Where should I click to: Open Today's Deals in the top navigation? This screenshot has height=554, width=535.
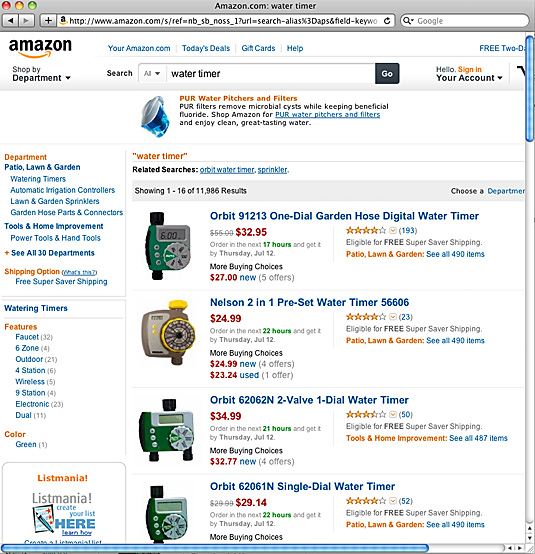[206, 48]
